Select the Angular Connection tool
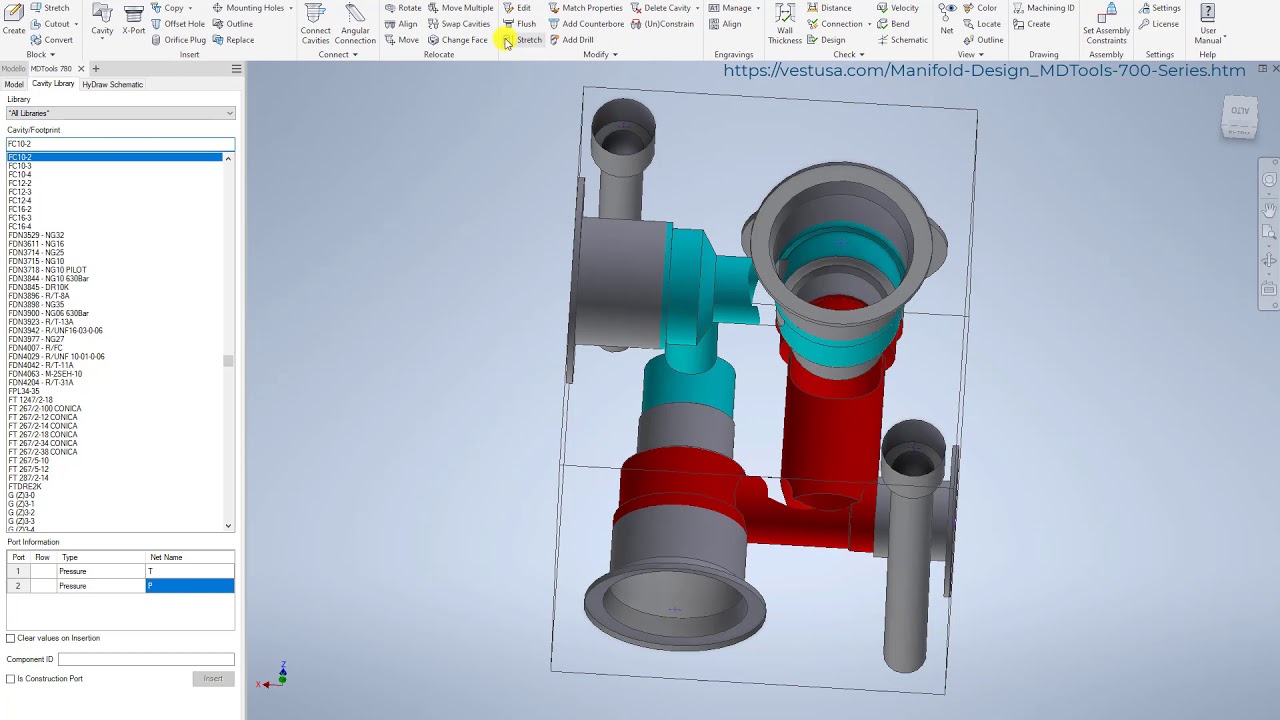This screenshot has height=720, width=1280. pos(355,24)
